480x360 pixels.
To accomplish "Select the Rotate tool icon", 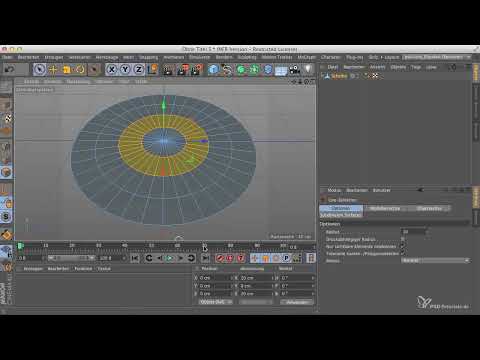I will [x=80, y=70].
